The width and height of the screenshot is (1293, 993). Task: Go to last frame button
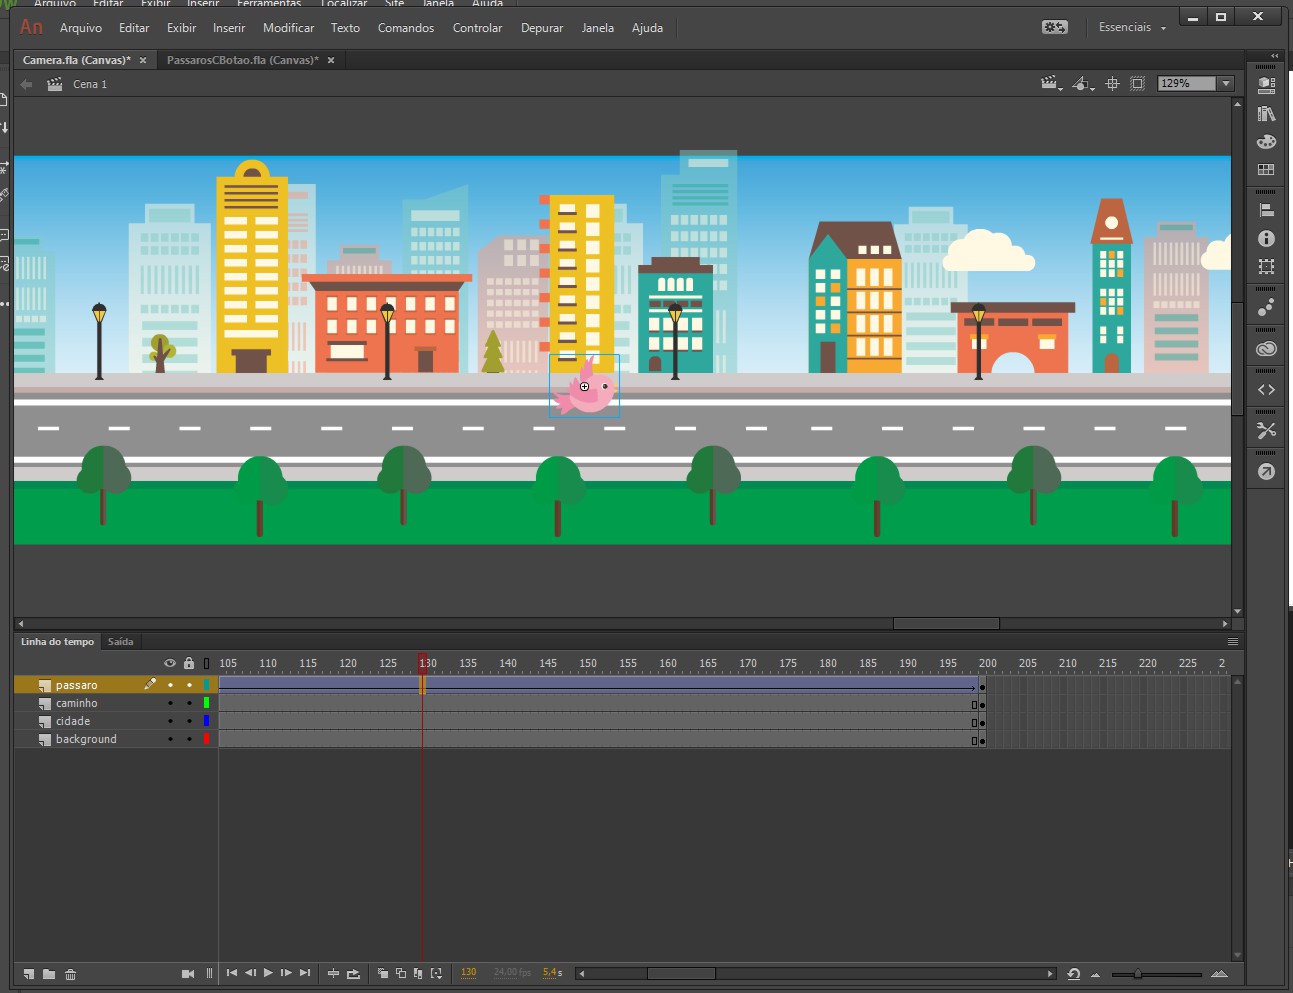pos(305,973)
